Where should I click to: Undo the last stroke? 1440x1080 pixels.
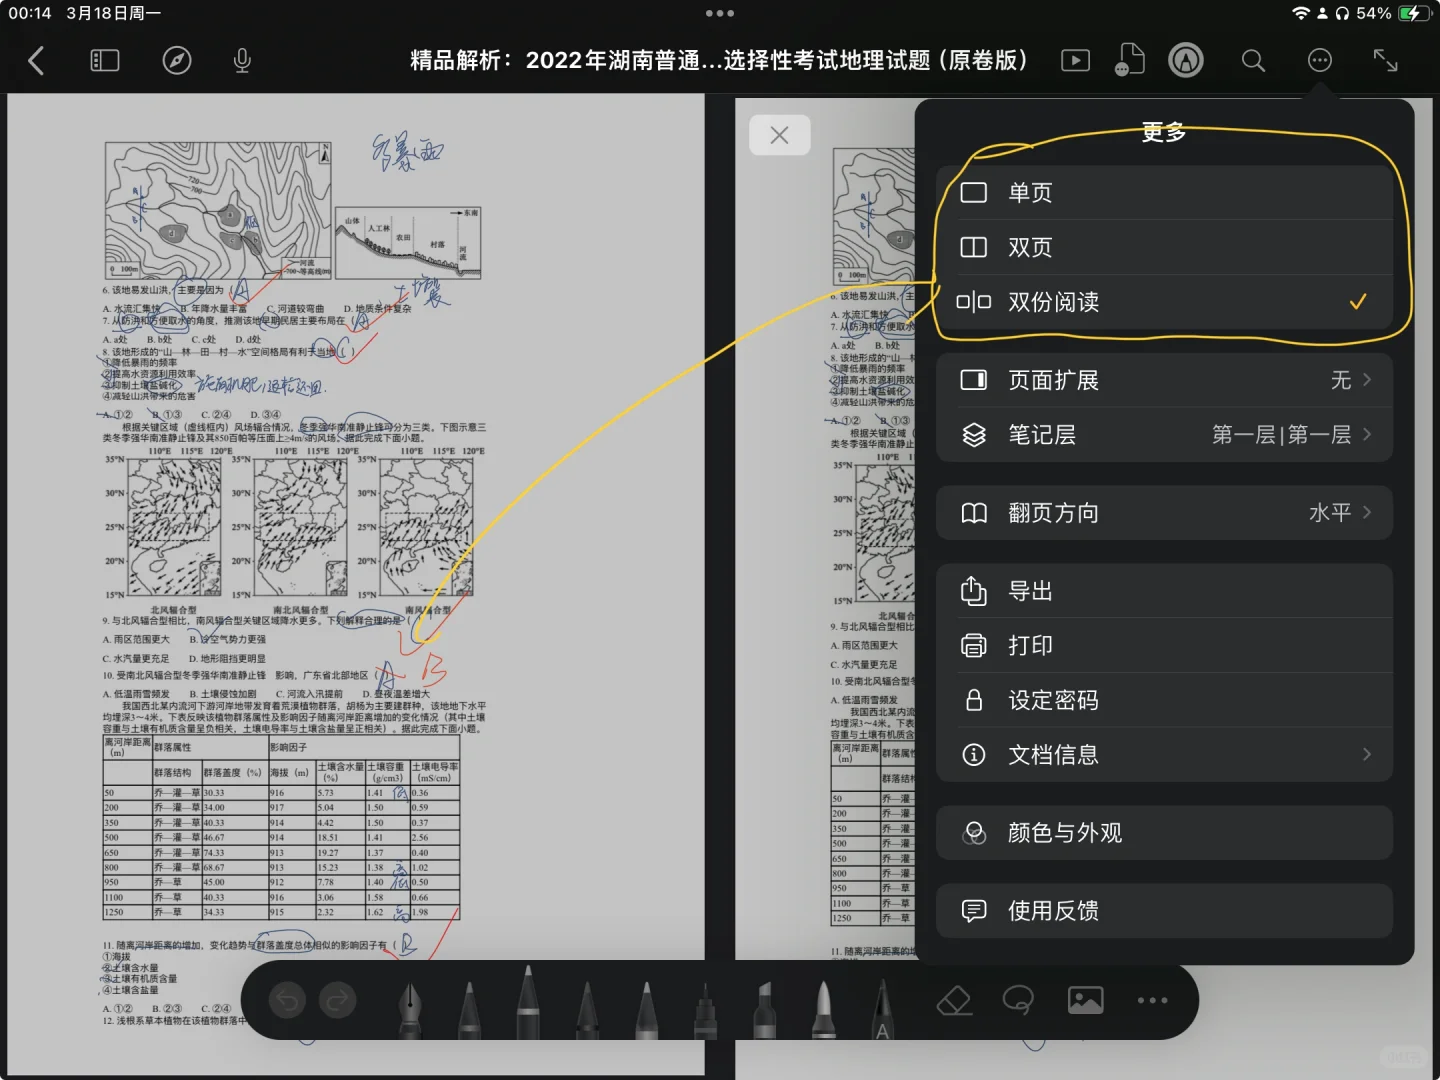(x=288, y=1000)
